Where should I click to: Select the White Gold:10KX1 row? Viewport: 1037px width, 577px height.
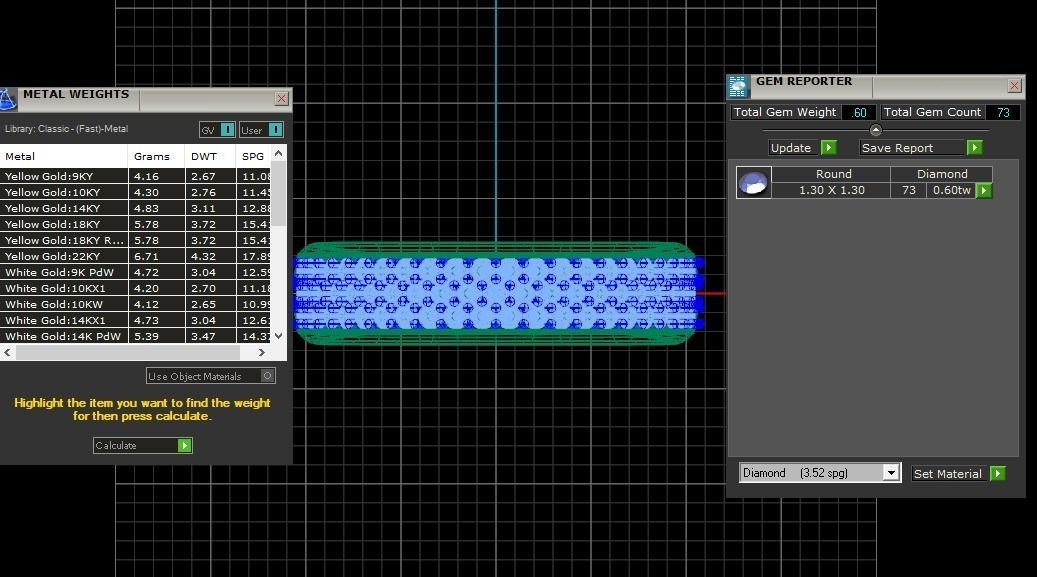pyautogui.click(x=136, y=288)
